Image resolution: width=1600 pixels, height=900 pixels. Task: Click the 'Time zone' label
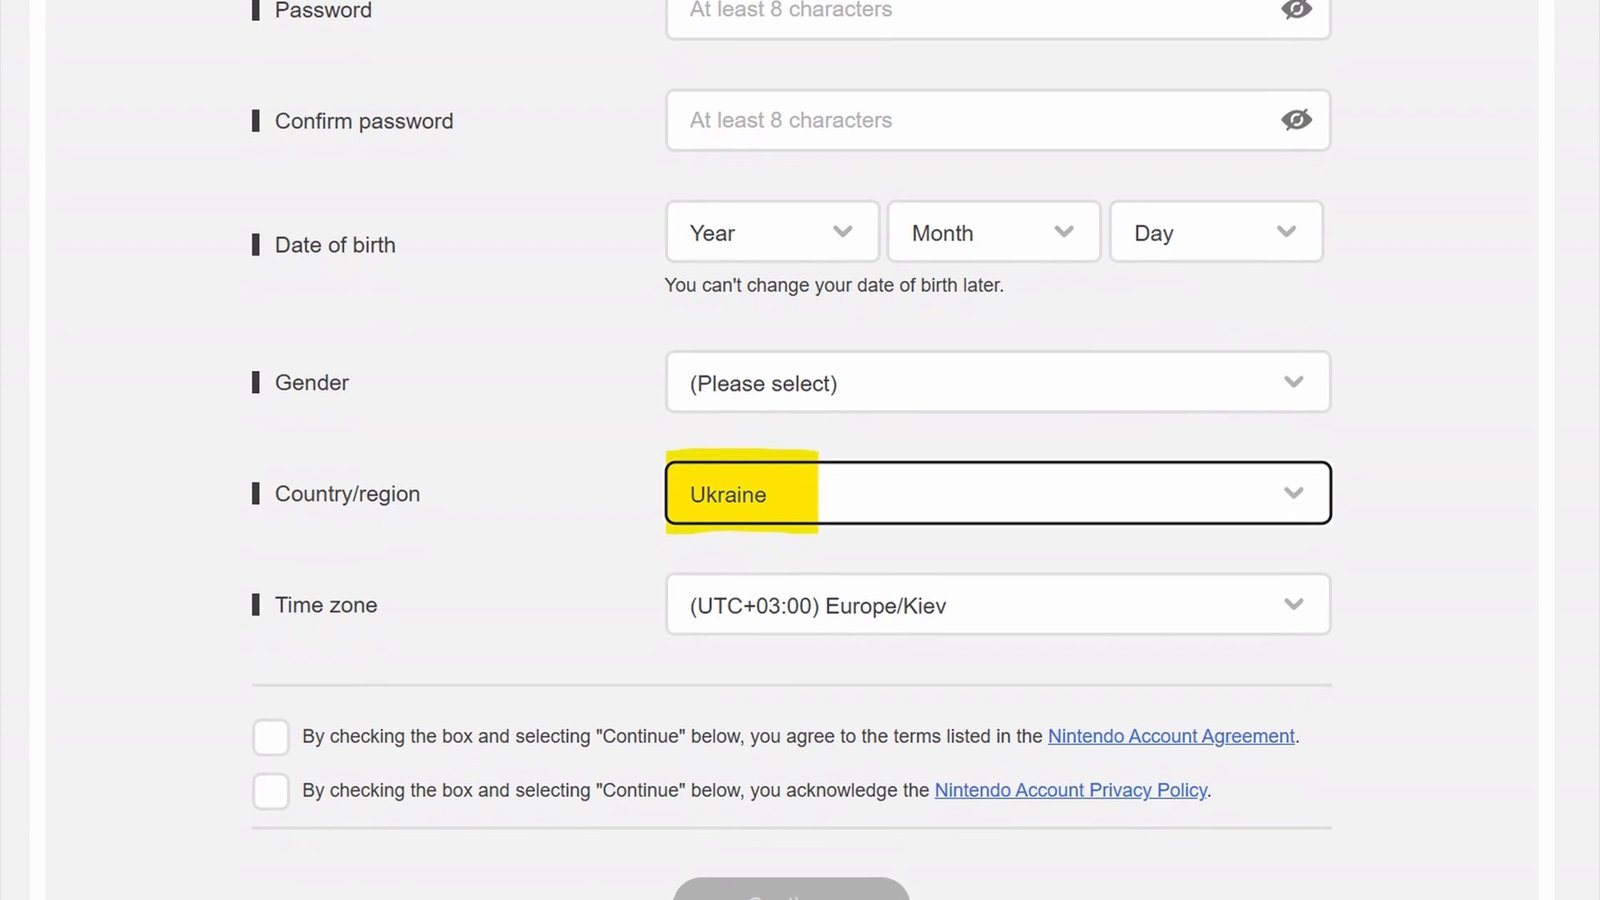point(326,605)
